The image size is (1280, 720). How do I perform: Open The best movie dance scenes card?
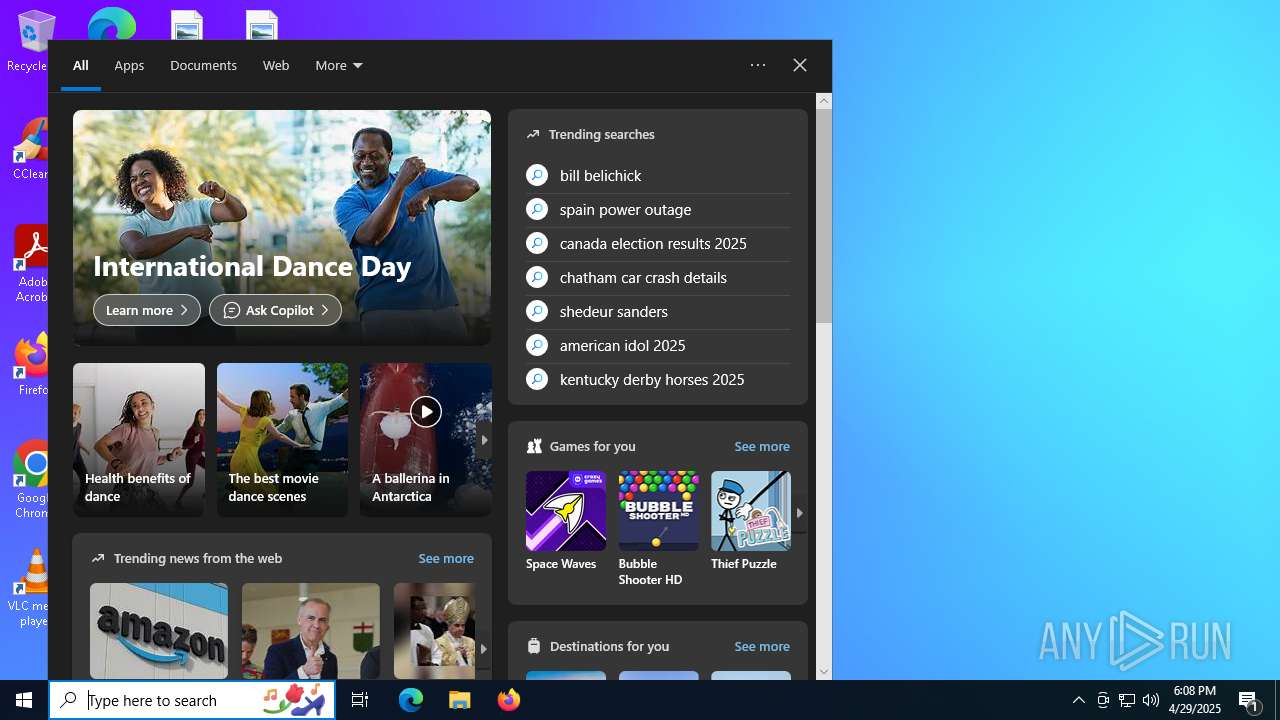point(282,440)
